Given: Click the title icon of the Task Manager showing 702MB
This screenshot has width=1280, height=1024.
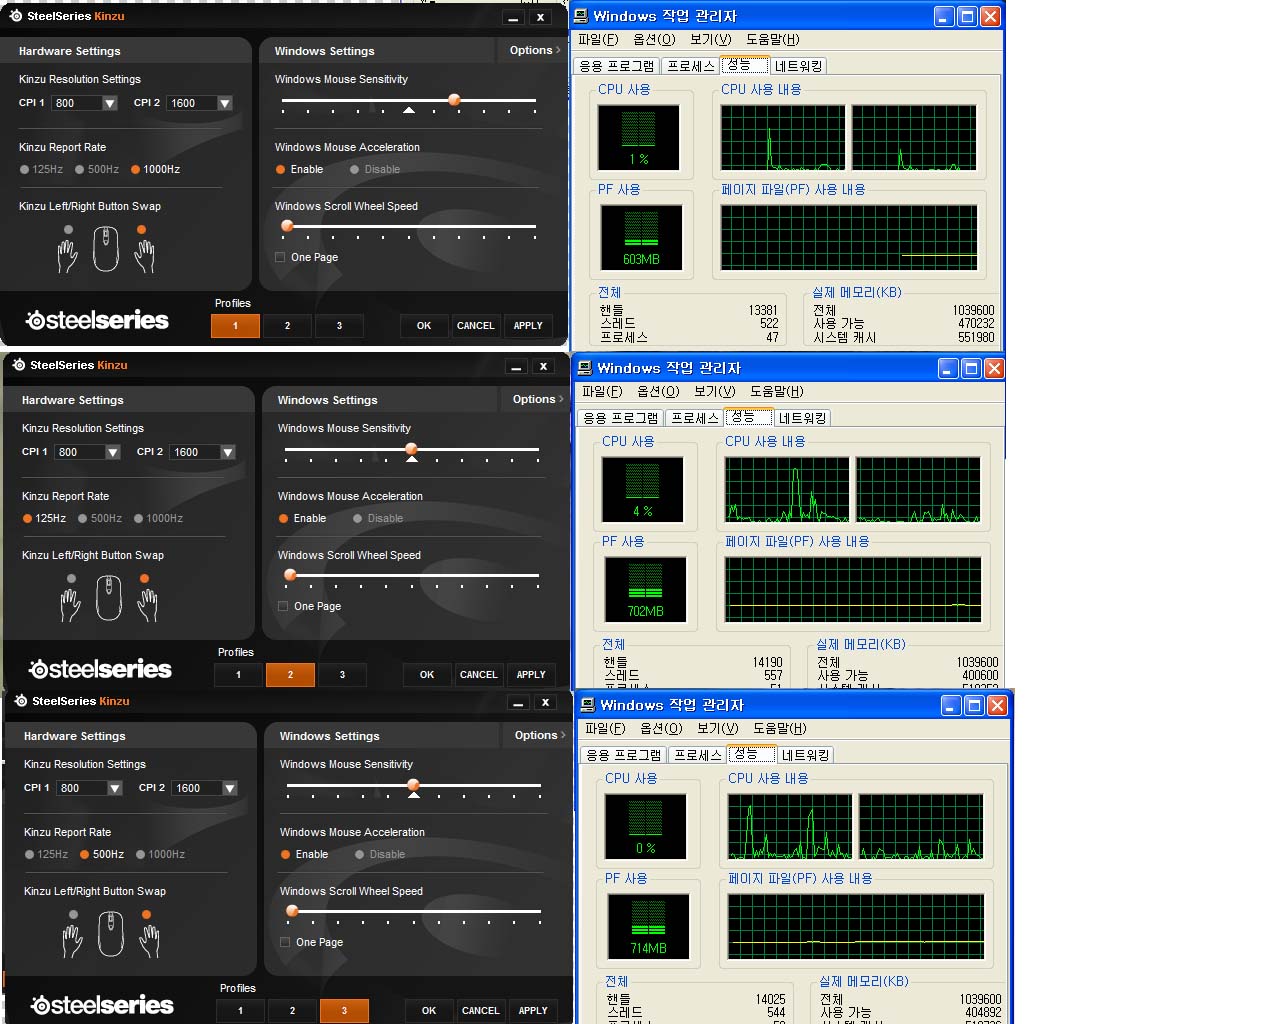Looking at the screenshot, I should [x=586, y=368].
